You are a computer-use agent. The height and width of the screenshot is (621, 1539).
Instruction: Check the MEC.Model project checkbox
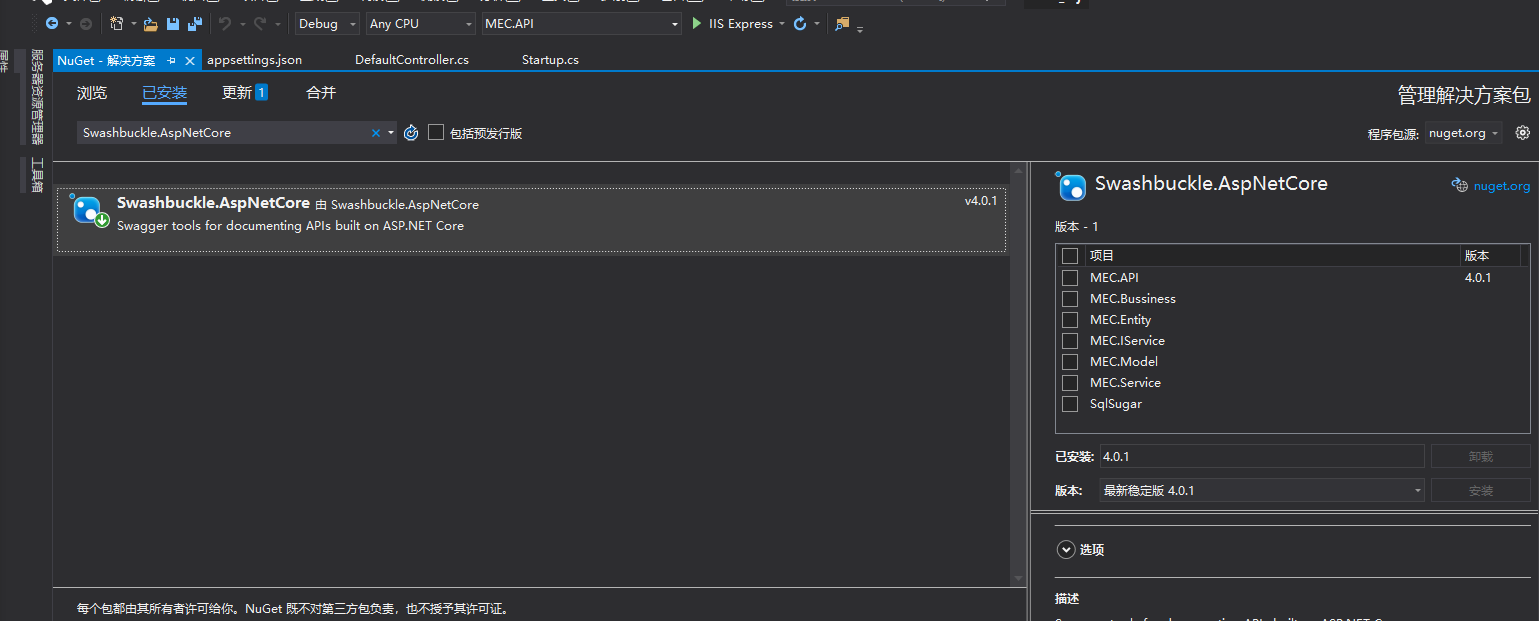point(1070,362)
